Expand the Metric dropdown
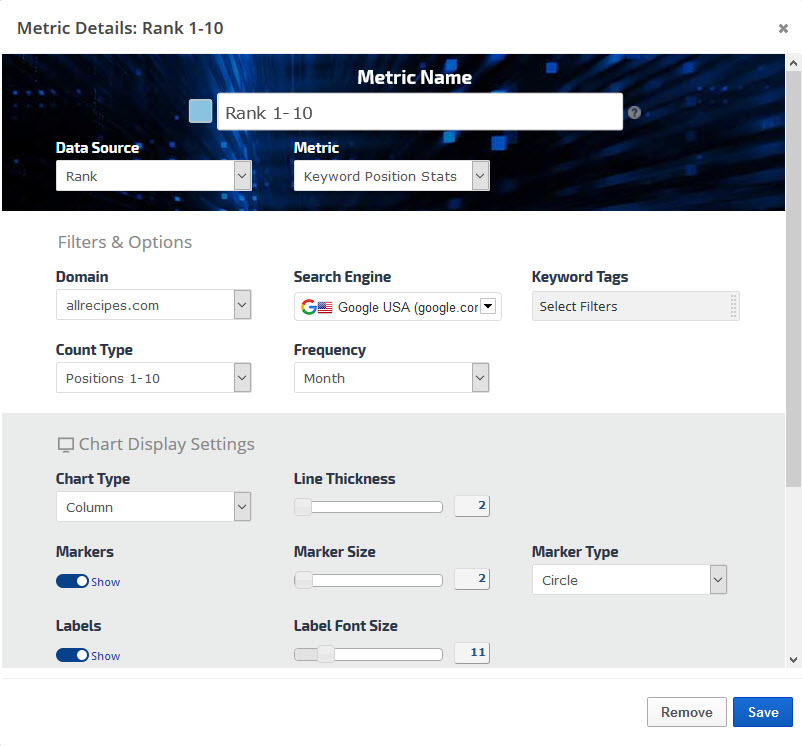Viewport: 802px width, 746px height. [391, 176]
